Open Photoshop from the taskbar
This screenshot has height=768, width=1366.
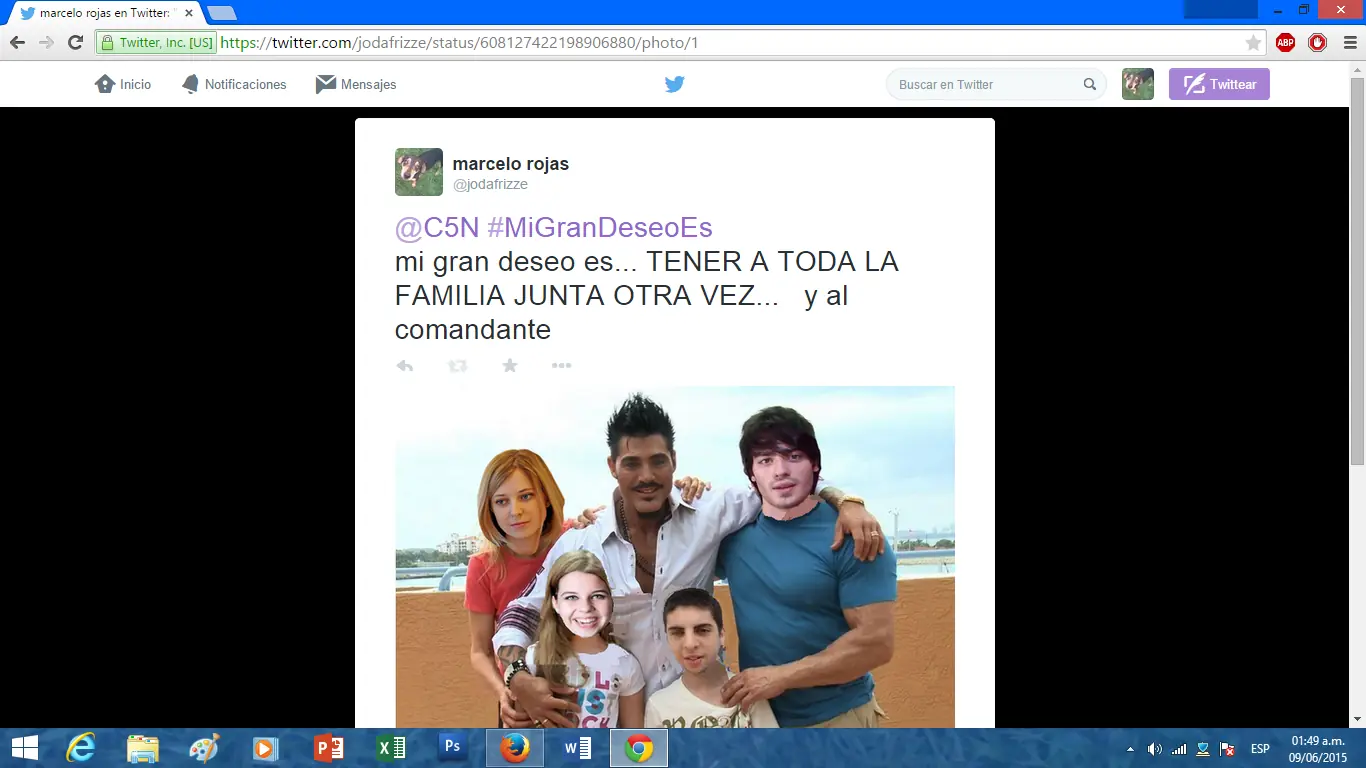(x=453, y=748)
